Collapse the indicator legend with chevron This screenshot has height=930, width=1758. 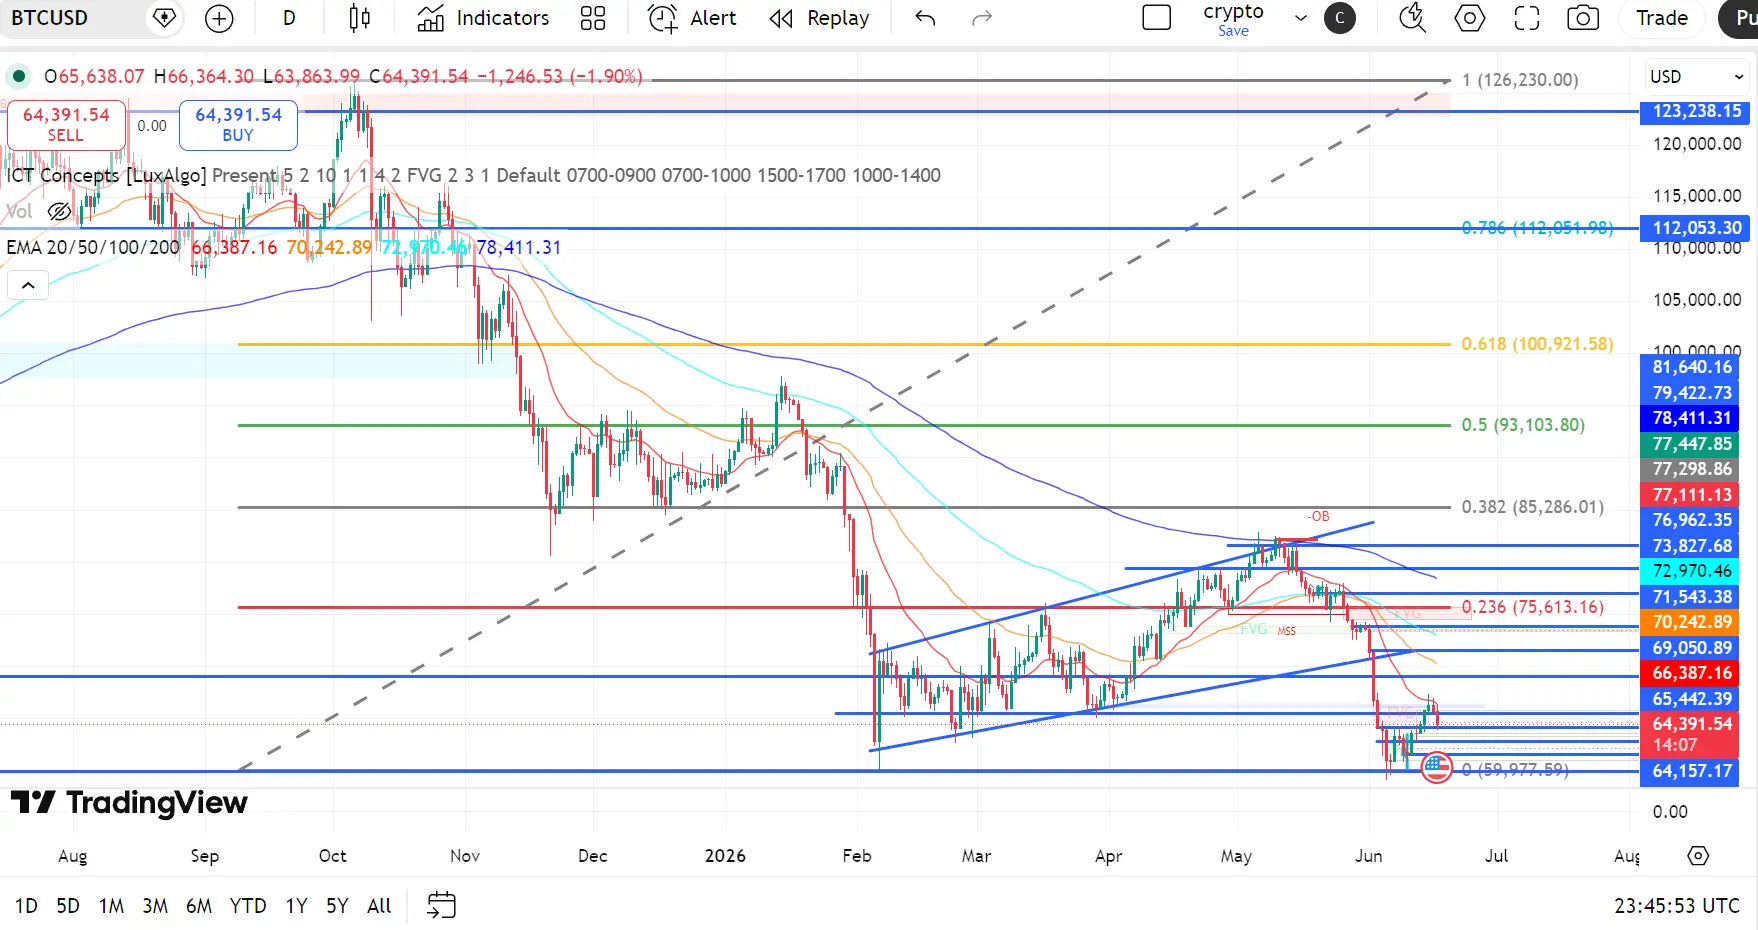(x=28, y=286)
